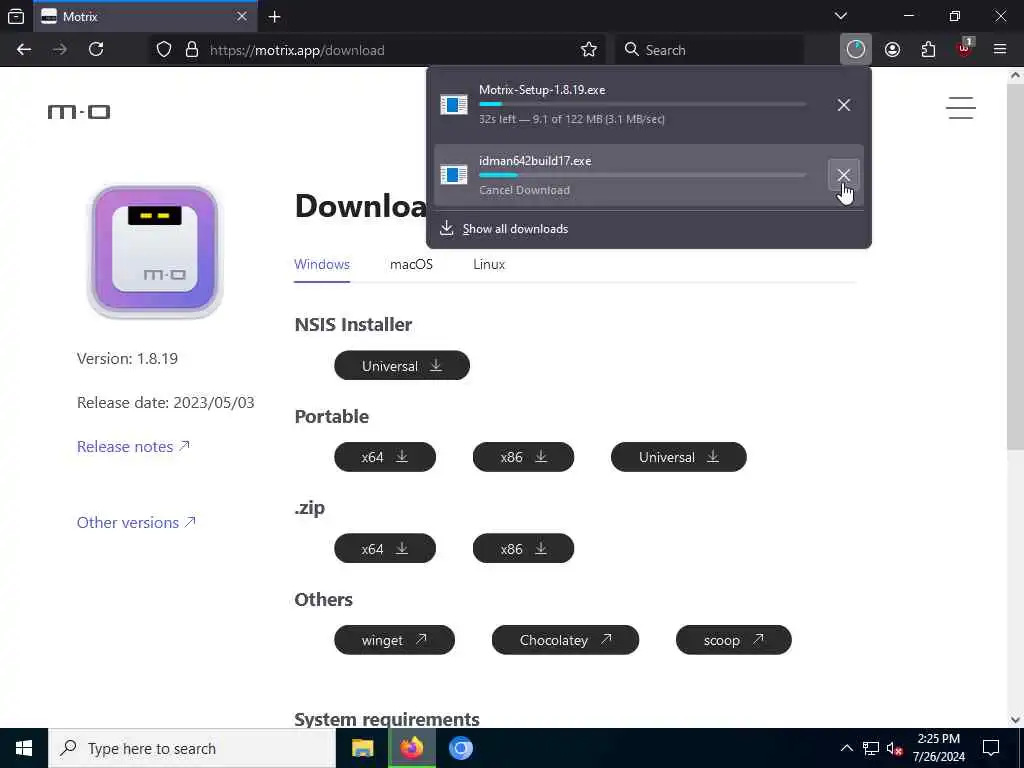Screen dimensions: 1024x768
Task: Open the extensions puzzle icon
Action: click(928, 50)
